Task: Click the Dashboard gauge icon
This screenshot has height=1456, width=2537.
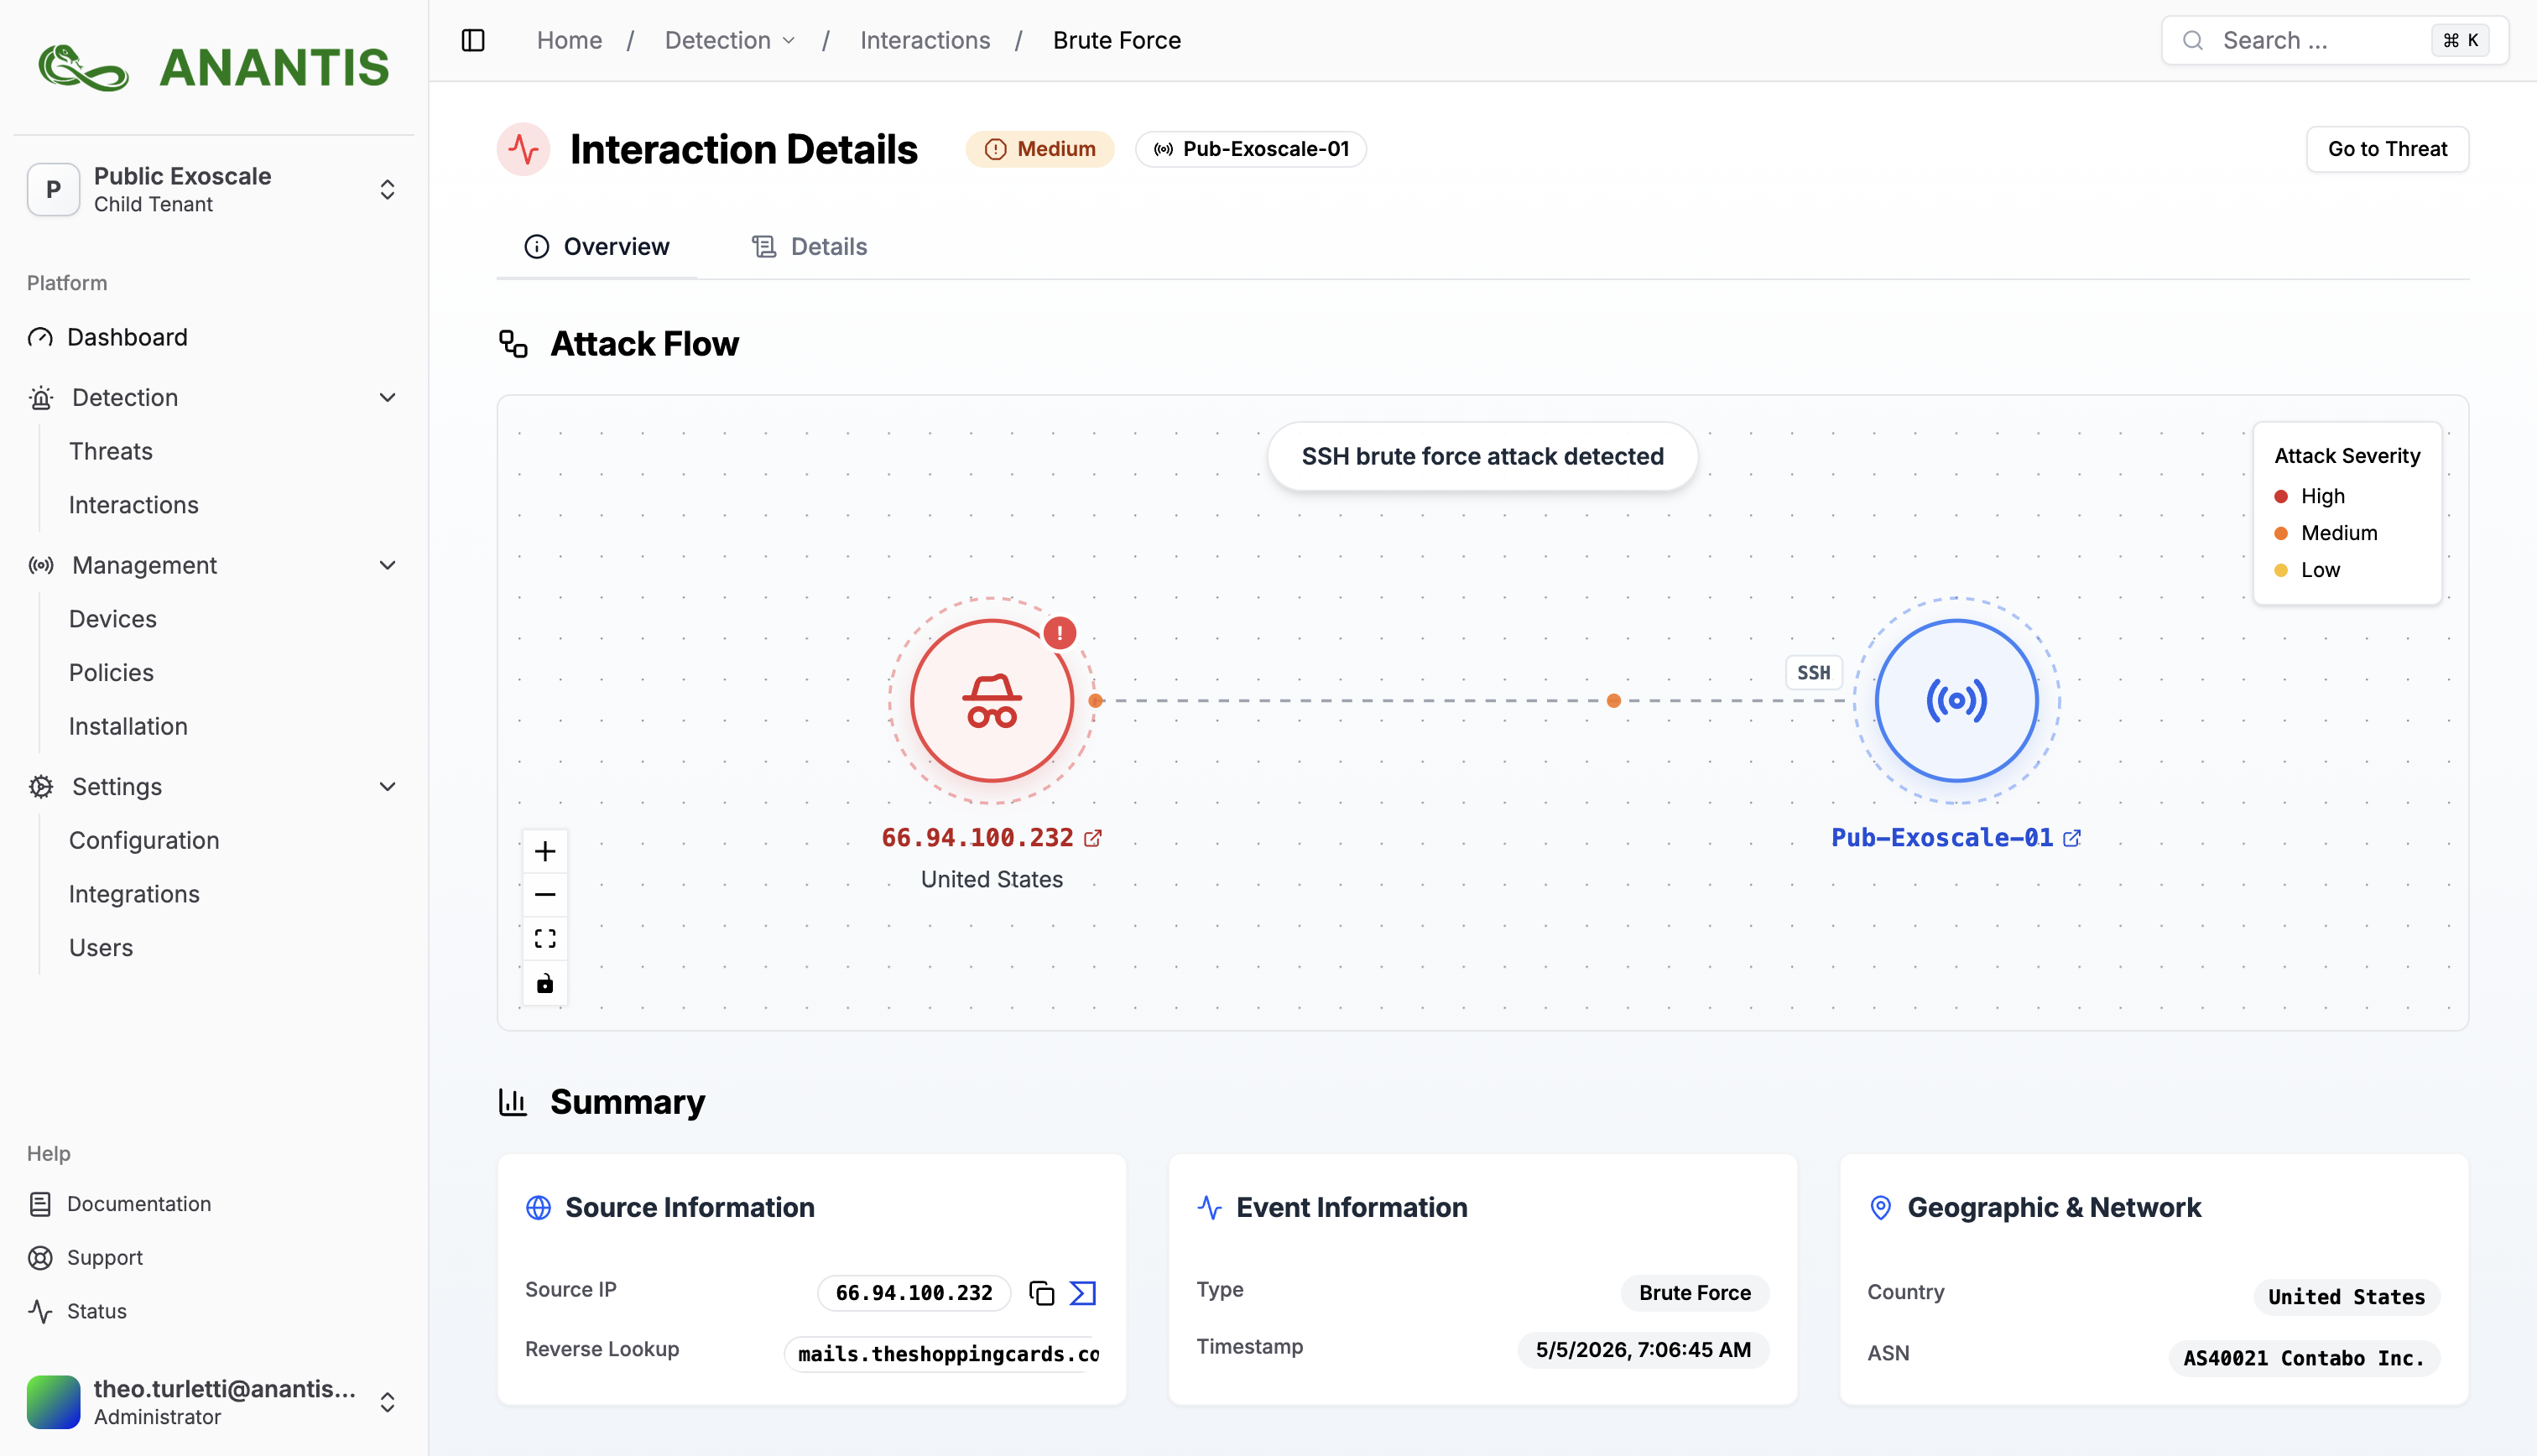Action: click(x=40, y=338)
